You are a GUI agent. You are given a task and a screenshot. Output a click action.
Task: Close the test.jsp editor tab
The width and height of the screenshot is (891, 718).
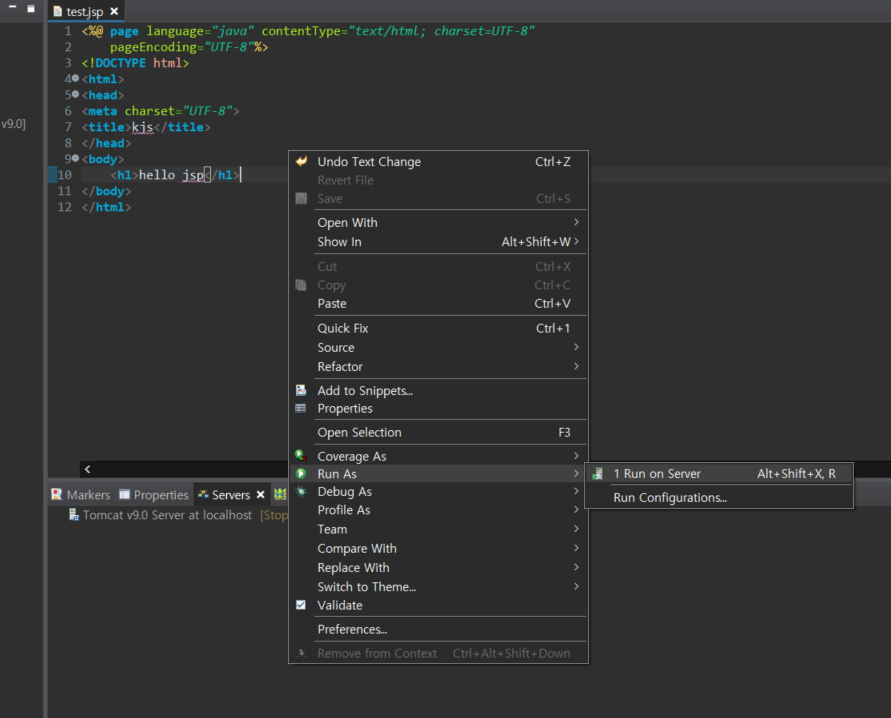114,12
